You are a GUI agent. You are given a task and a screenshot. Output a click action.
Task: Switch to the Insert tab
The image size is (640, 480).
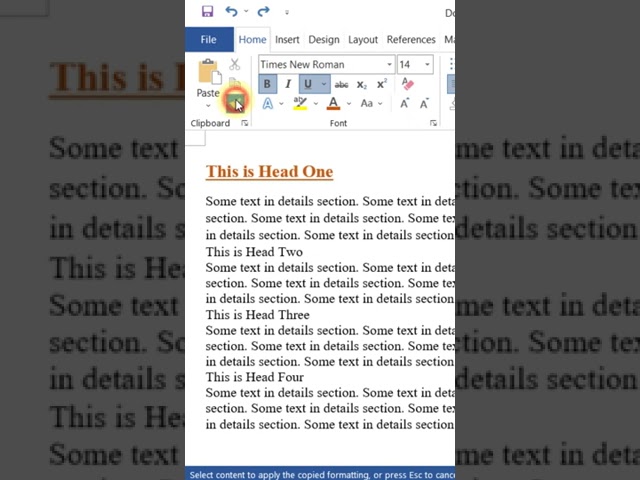click(287, 40)
